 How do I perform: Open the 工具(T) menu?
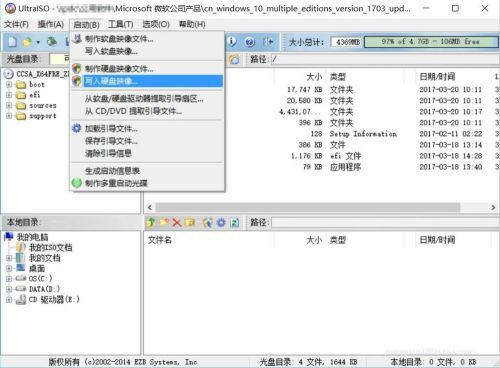(x=120, y=24)
